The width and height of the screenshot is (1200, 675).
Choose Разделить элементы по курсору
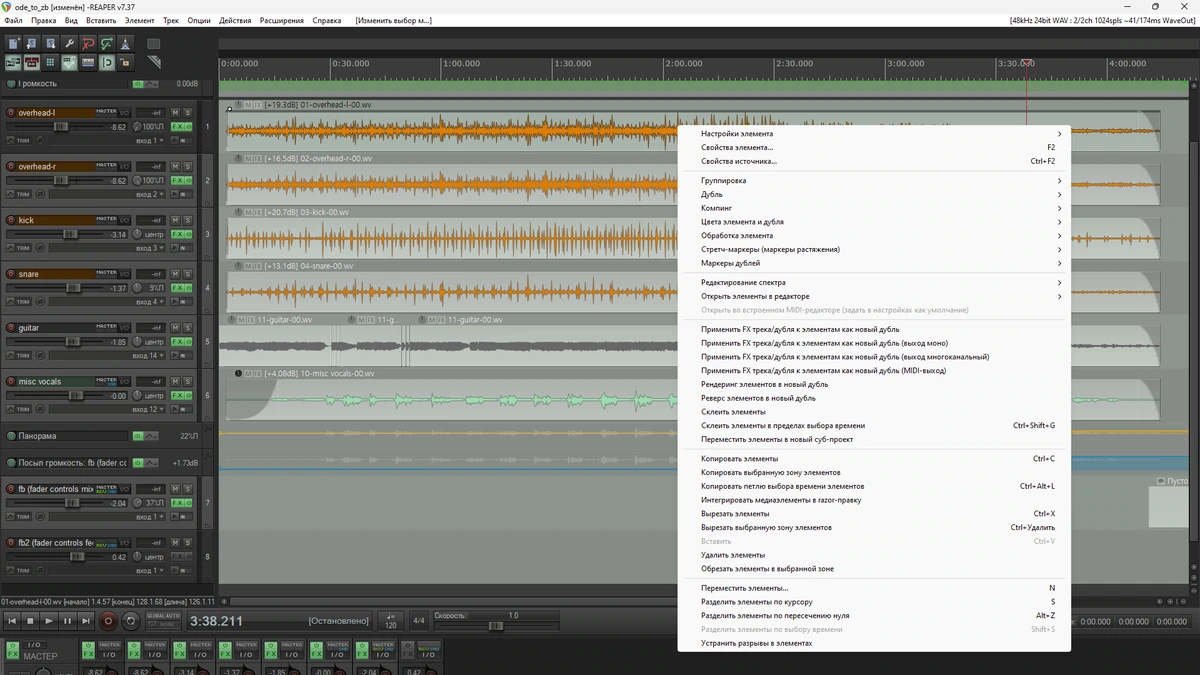click(874, 602)
